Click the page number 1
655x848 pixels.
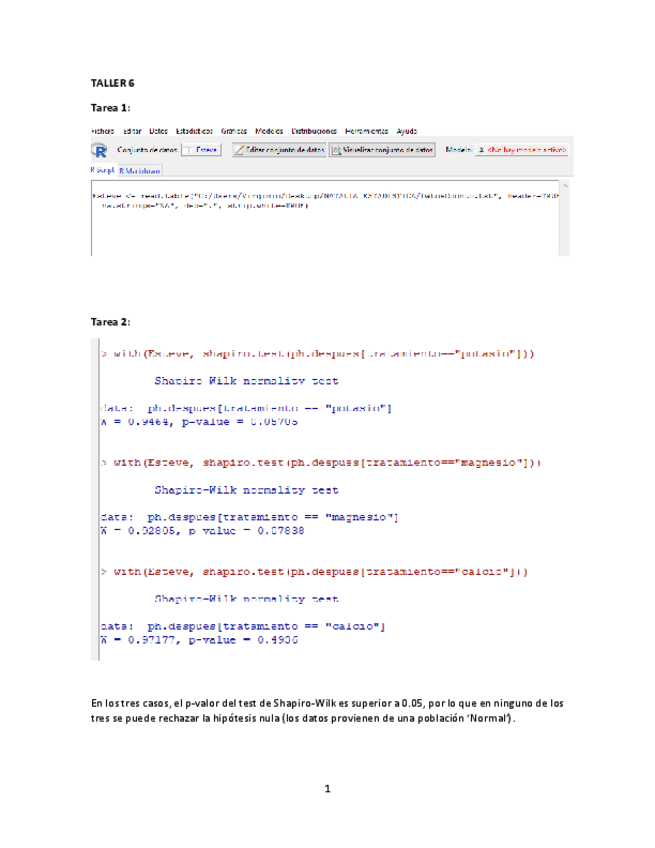pyautogui.click(x=327, y=789)
